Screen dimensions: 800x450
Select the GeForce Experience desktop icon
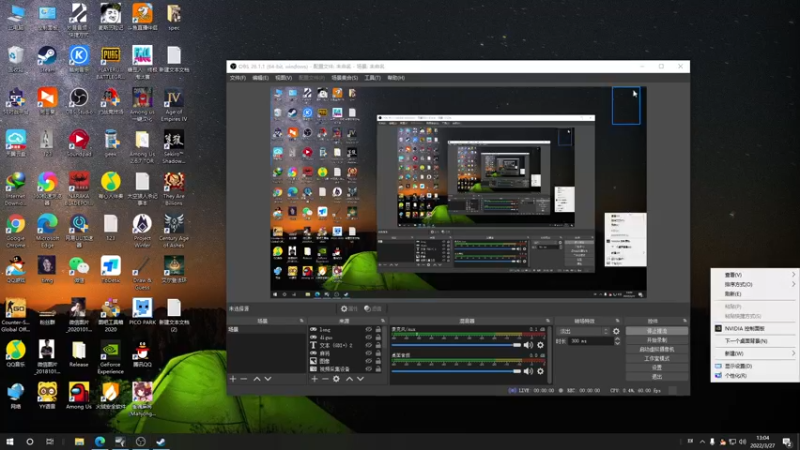point(110,358)
